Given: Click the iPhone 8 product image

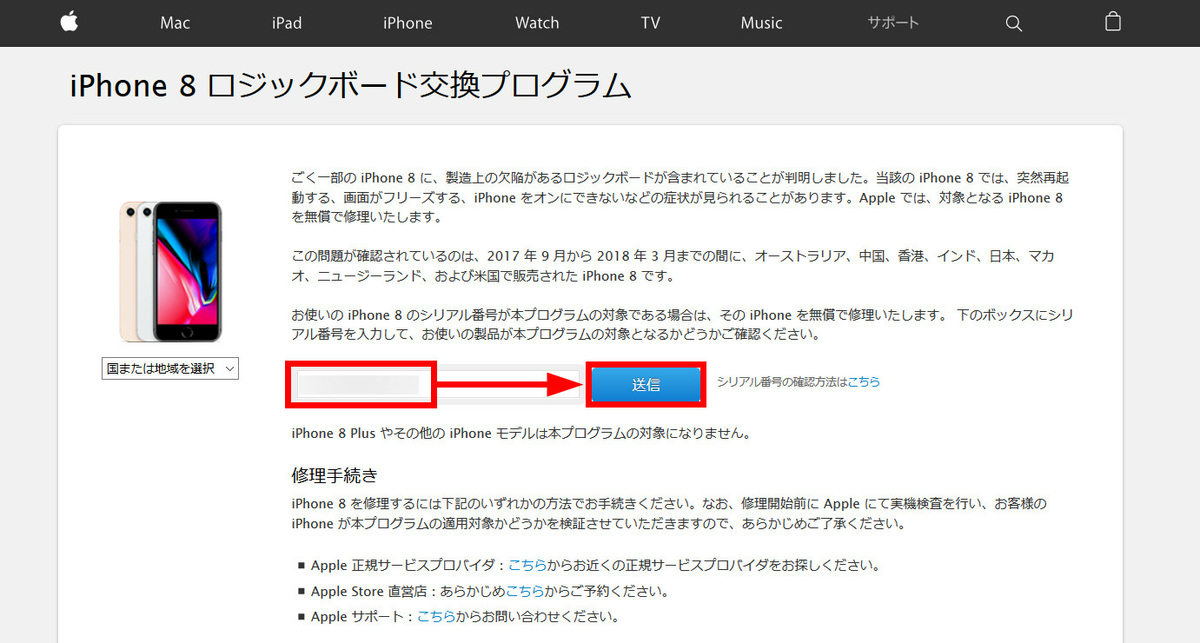Looking at the screenshot, I should (x=170, y=272).
